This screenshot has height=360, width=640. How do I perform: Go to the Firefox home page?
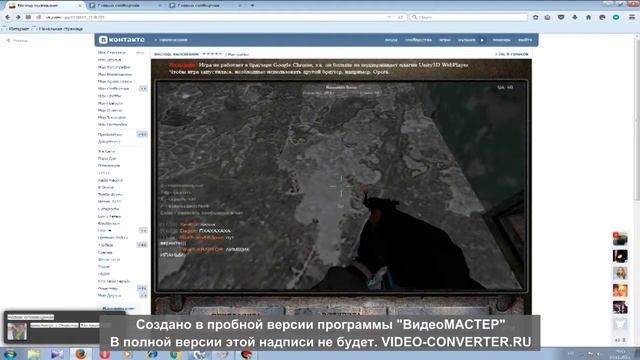point(588,17)
